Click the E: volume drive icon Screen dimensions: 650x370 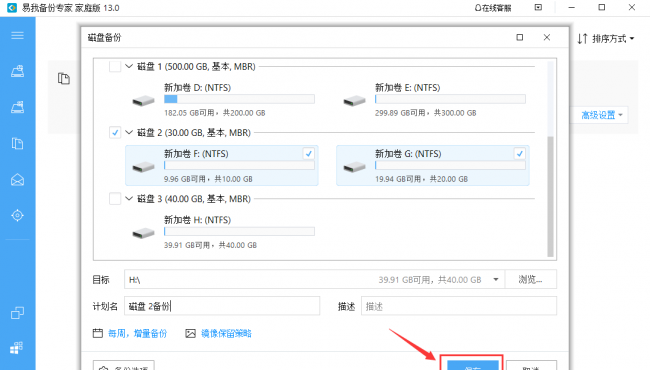click(354, 101)
